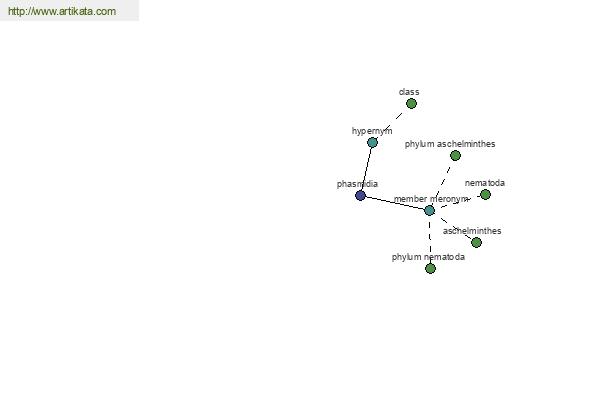Select the class text label
This screenshot has height=400, width=600.
[x=409, y=92]
